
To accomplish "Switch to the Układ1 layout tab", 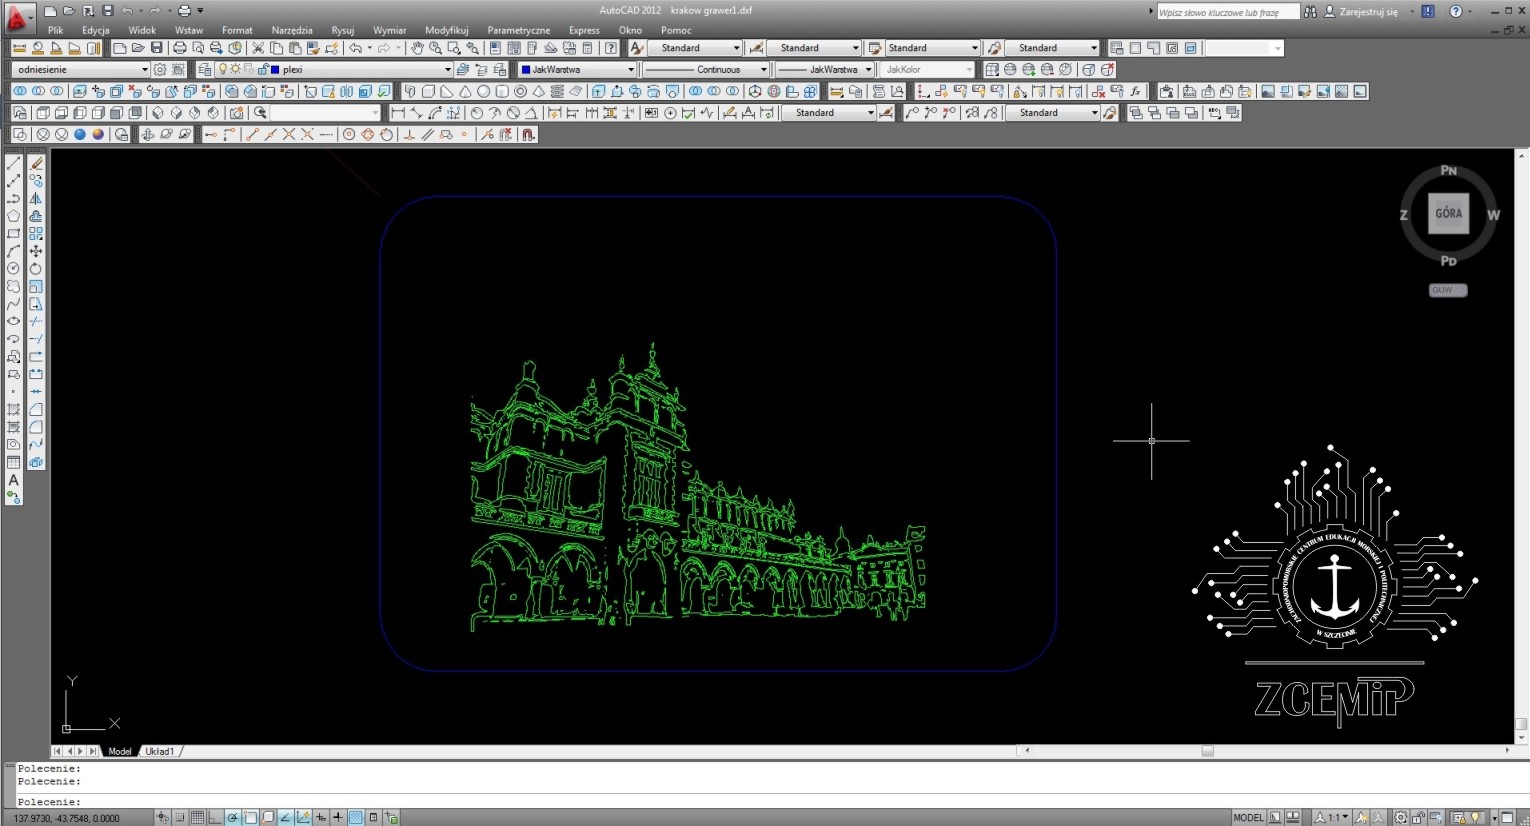I will point(160,751).
